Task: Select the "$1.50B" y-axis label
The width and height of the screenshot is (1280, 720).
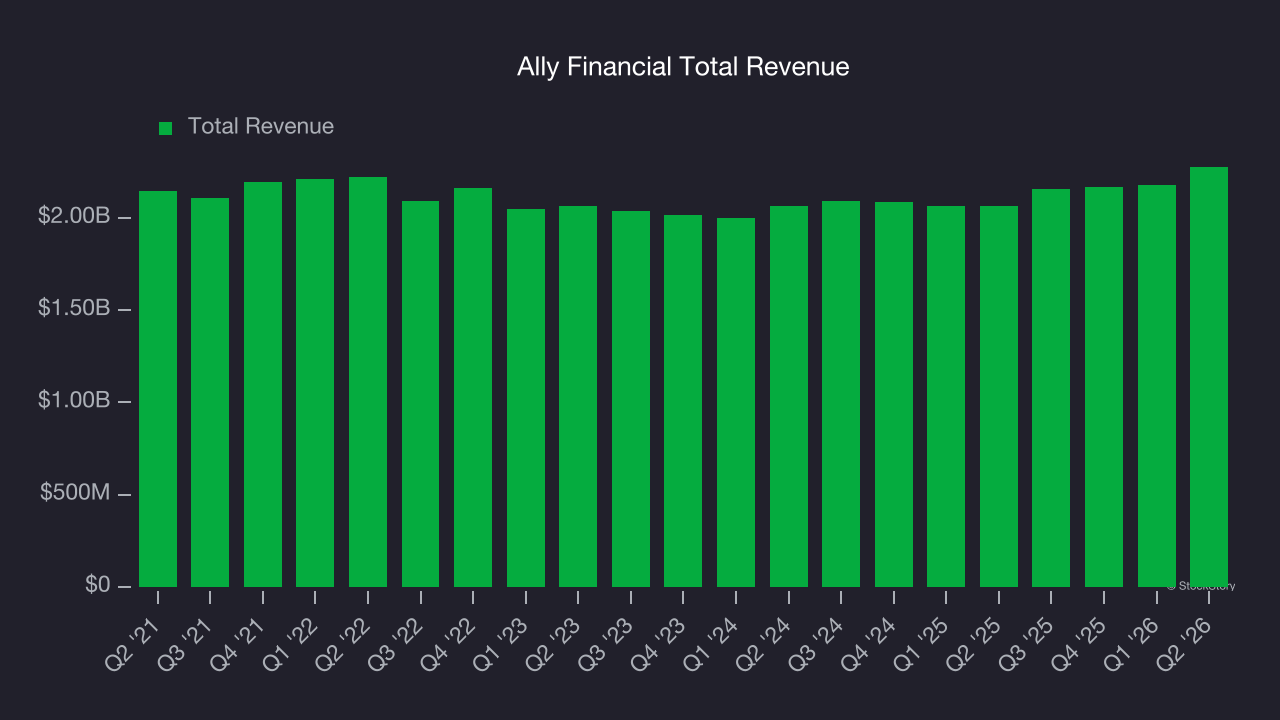Action: click(74, 309)
